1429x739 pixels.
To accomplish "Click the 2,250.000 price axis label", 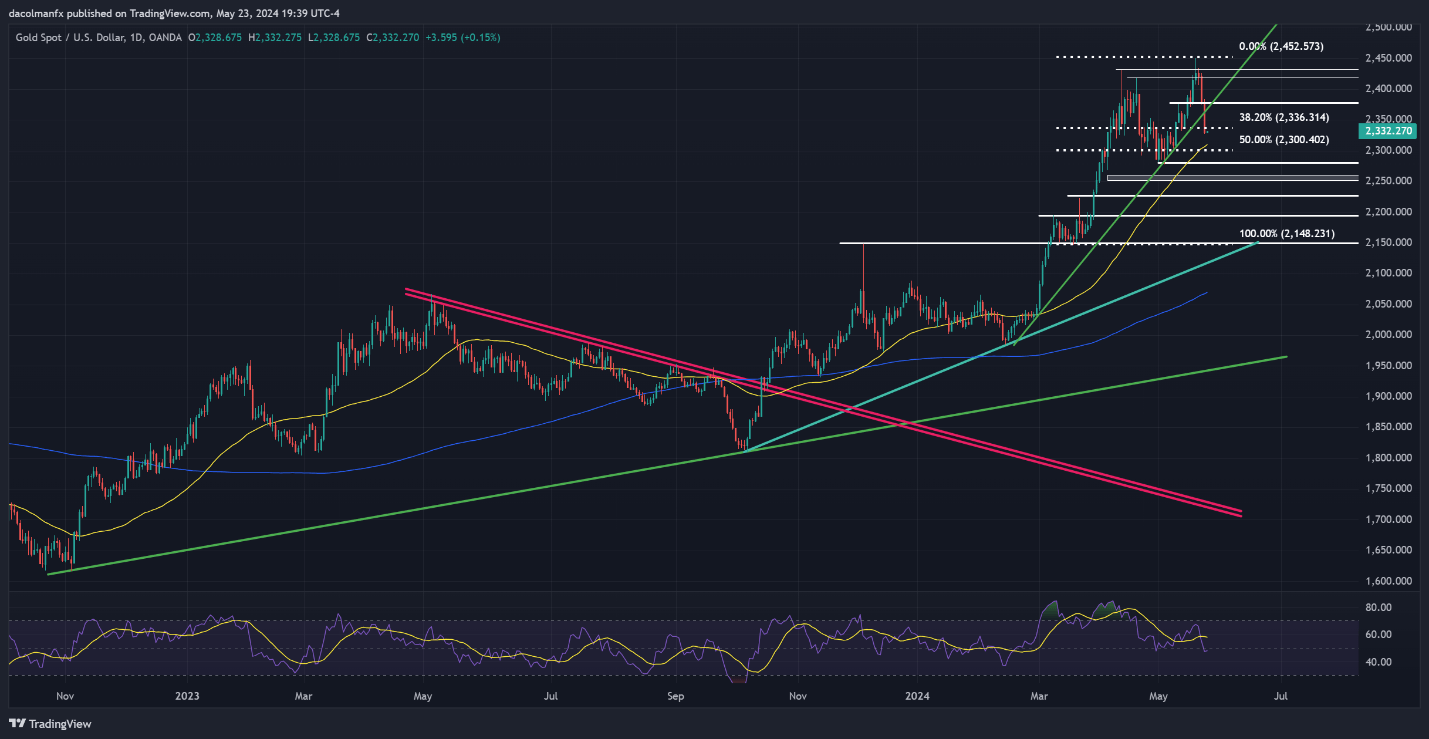I will coord(1389,181).
